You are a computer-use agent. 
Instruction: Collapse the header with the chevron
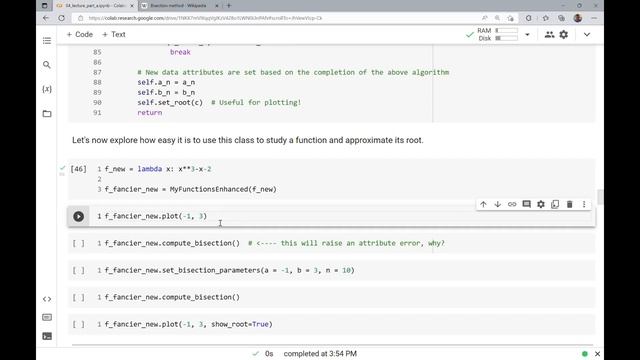[x=587, y=35]
